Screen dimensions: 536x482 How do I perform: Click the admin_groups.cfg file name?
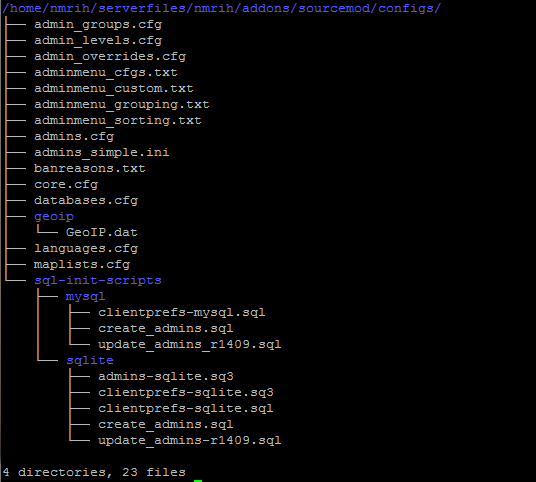(x=98, y=25)
